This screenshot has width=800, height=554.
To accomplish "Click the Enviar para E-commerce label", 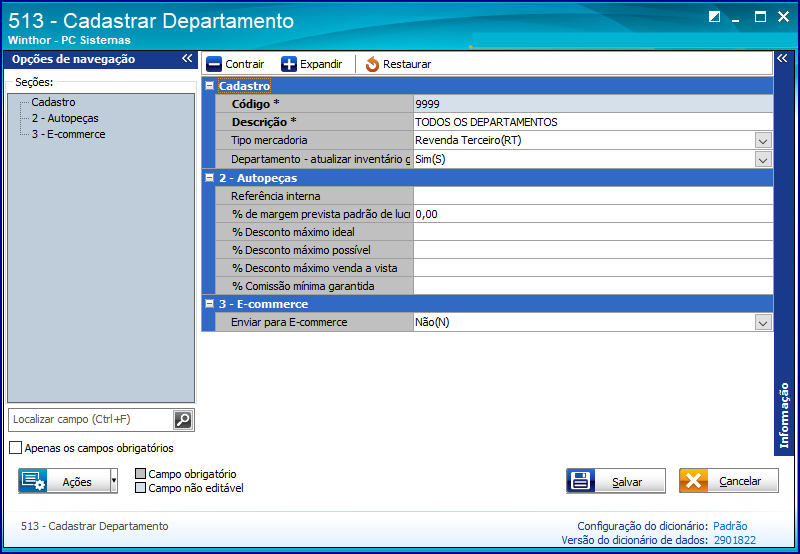I will pos(289,322).
